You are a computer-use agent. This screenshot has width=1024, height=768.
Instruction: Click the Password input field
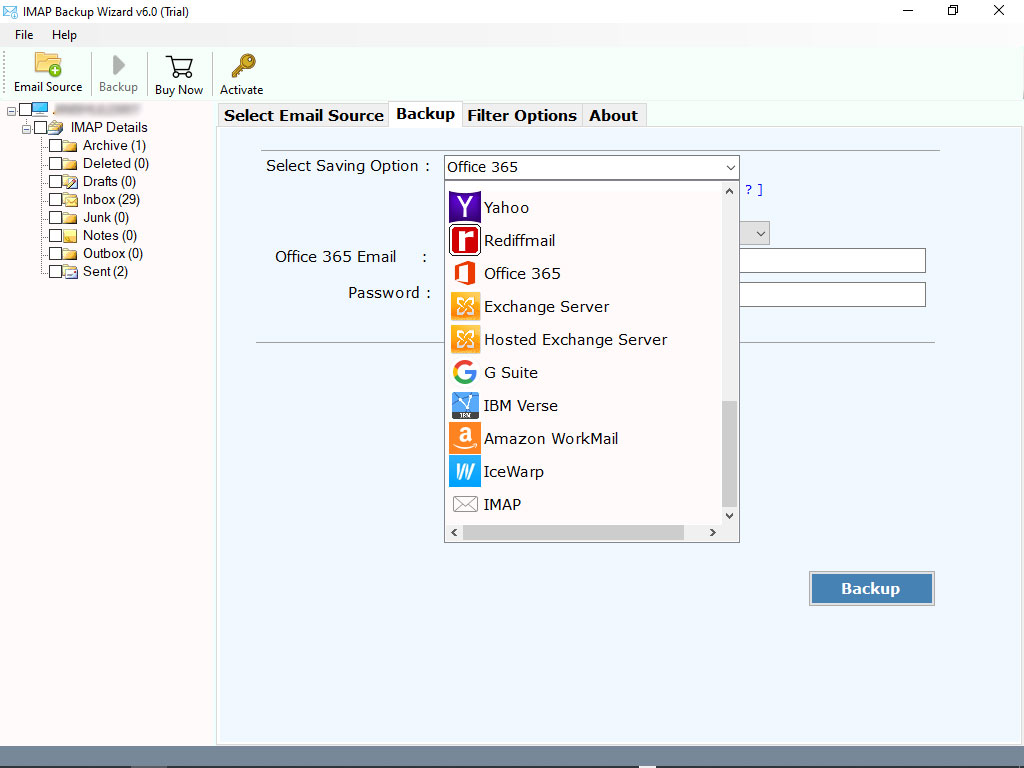coord(832,295)
